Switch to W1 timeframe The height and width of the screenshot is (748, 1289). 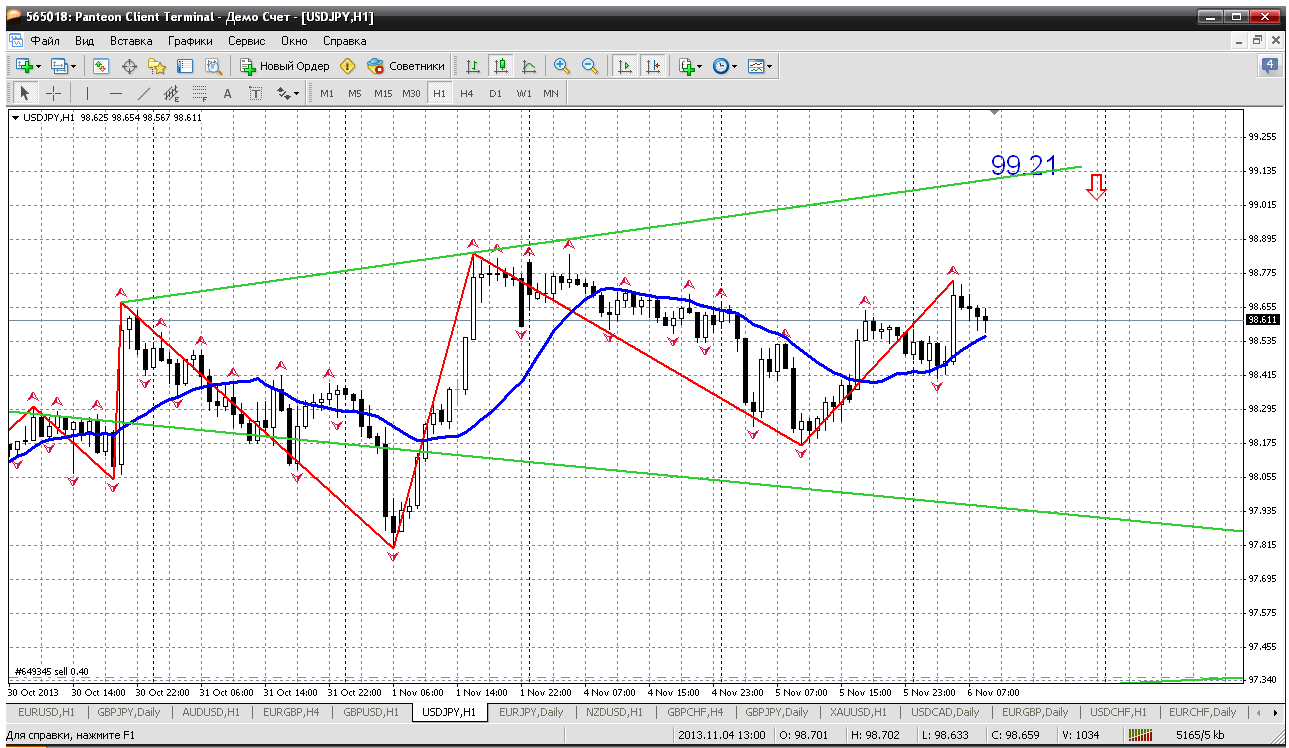tap(523, 93)
